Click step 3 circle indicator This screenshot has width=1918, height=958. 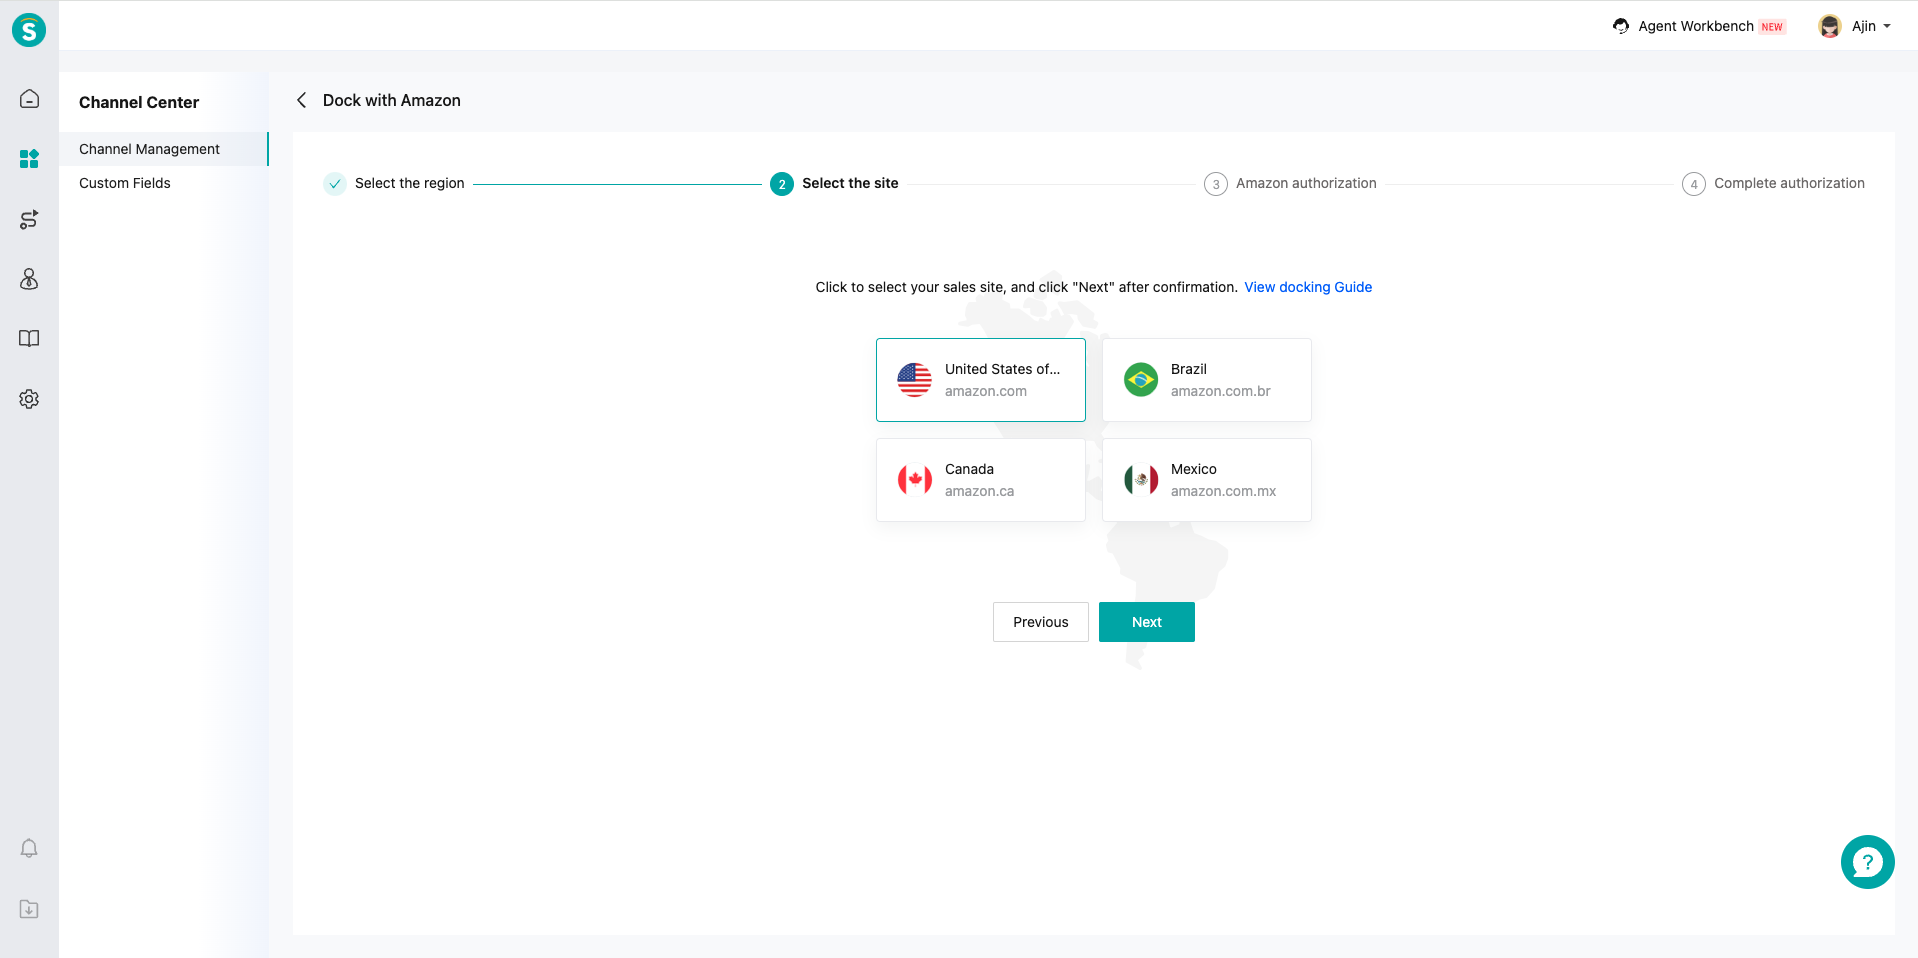[1216, 184]
